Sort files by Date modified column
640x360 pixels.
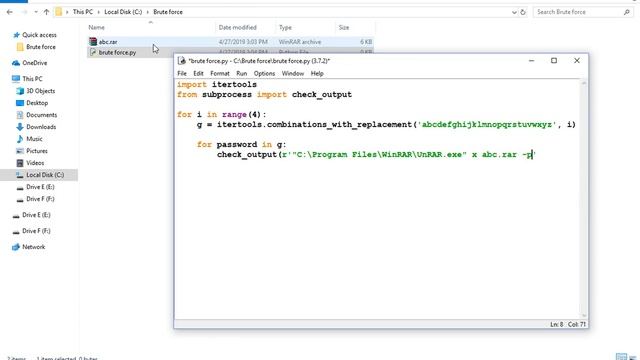238,27
